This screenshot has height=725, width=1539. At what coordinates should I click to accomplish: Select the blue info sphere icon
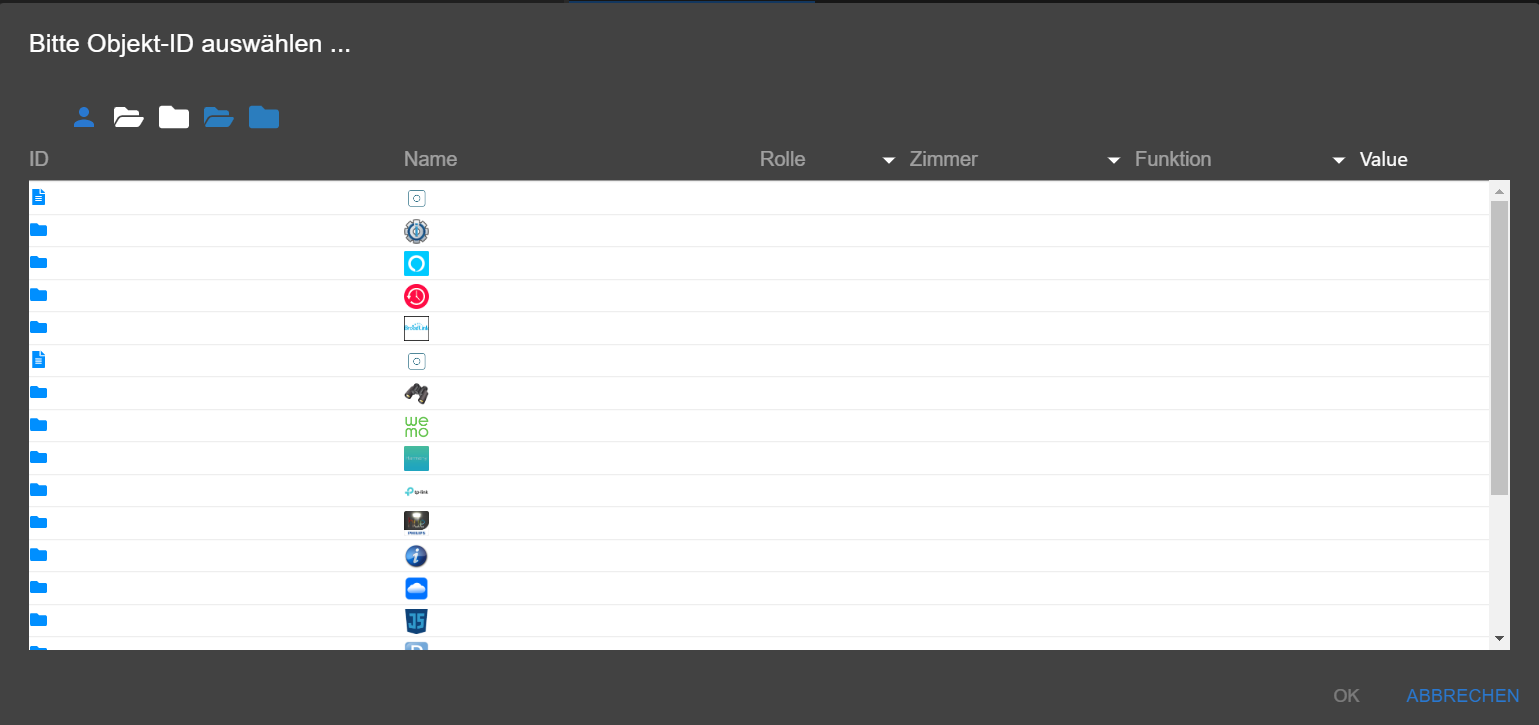pos(416,556)
